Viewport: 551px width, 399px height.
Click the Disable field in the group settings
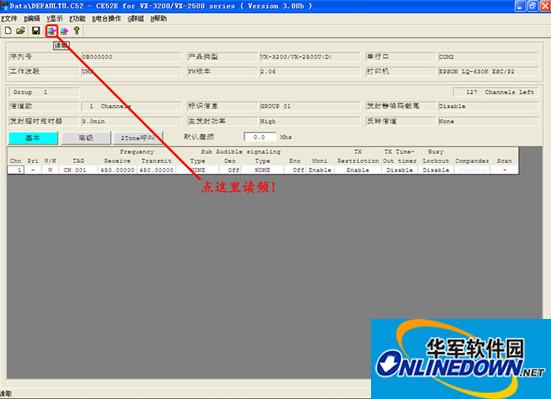488,106
